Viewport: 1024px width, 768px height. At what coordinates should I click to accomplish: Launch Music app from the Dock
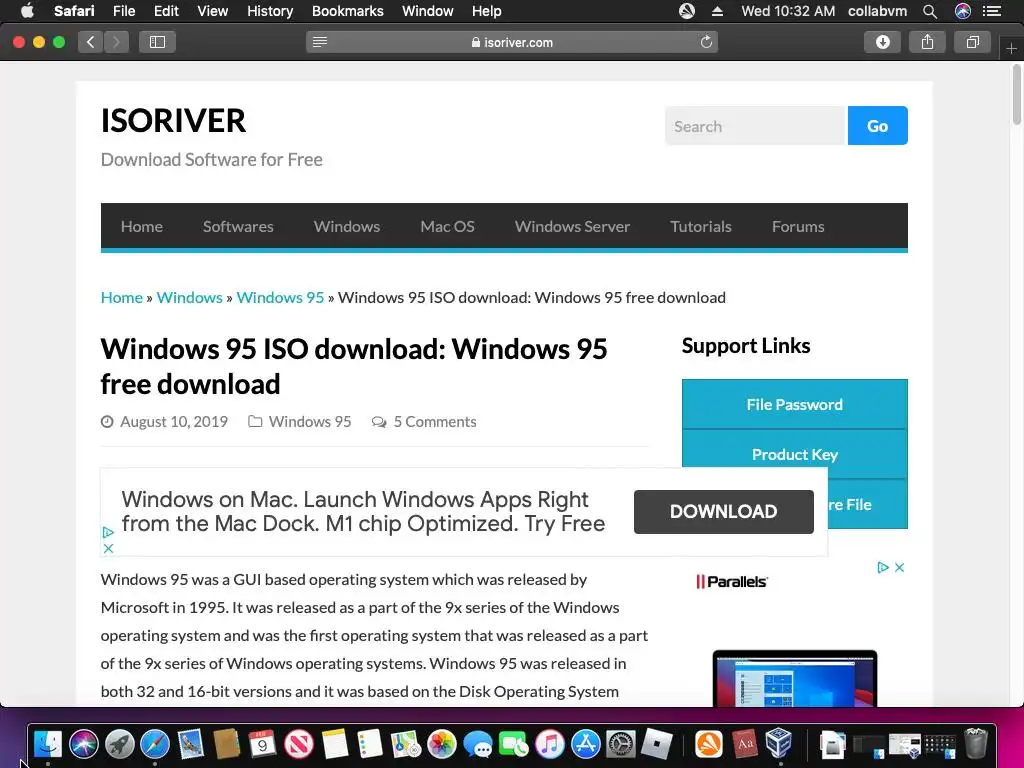[549, 743]
